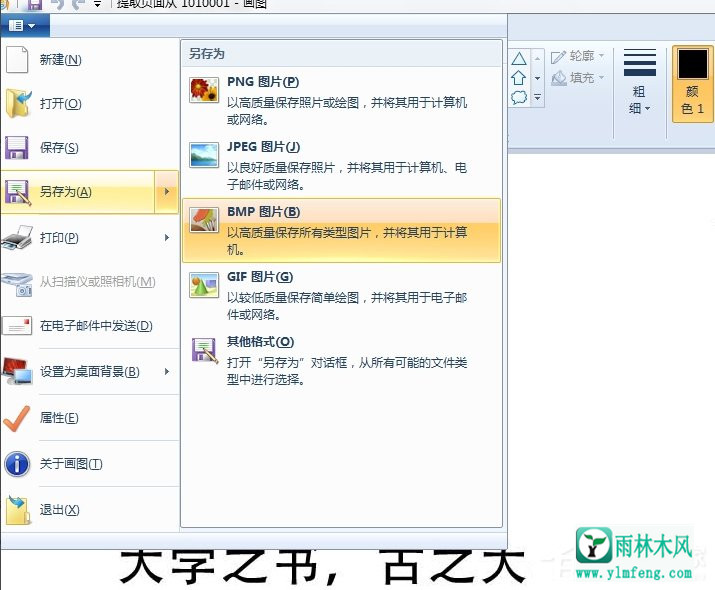The image size is (715, 590).
Task: Click the New document page icon
Action: (17, 59)
